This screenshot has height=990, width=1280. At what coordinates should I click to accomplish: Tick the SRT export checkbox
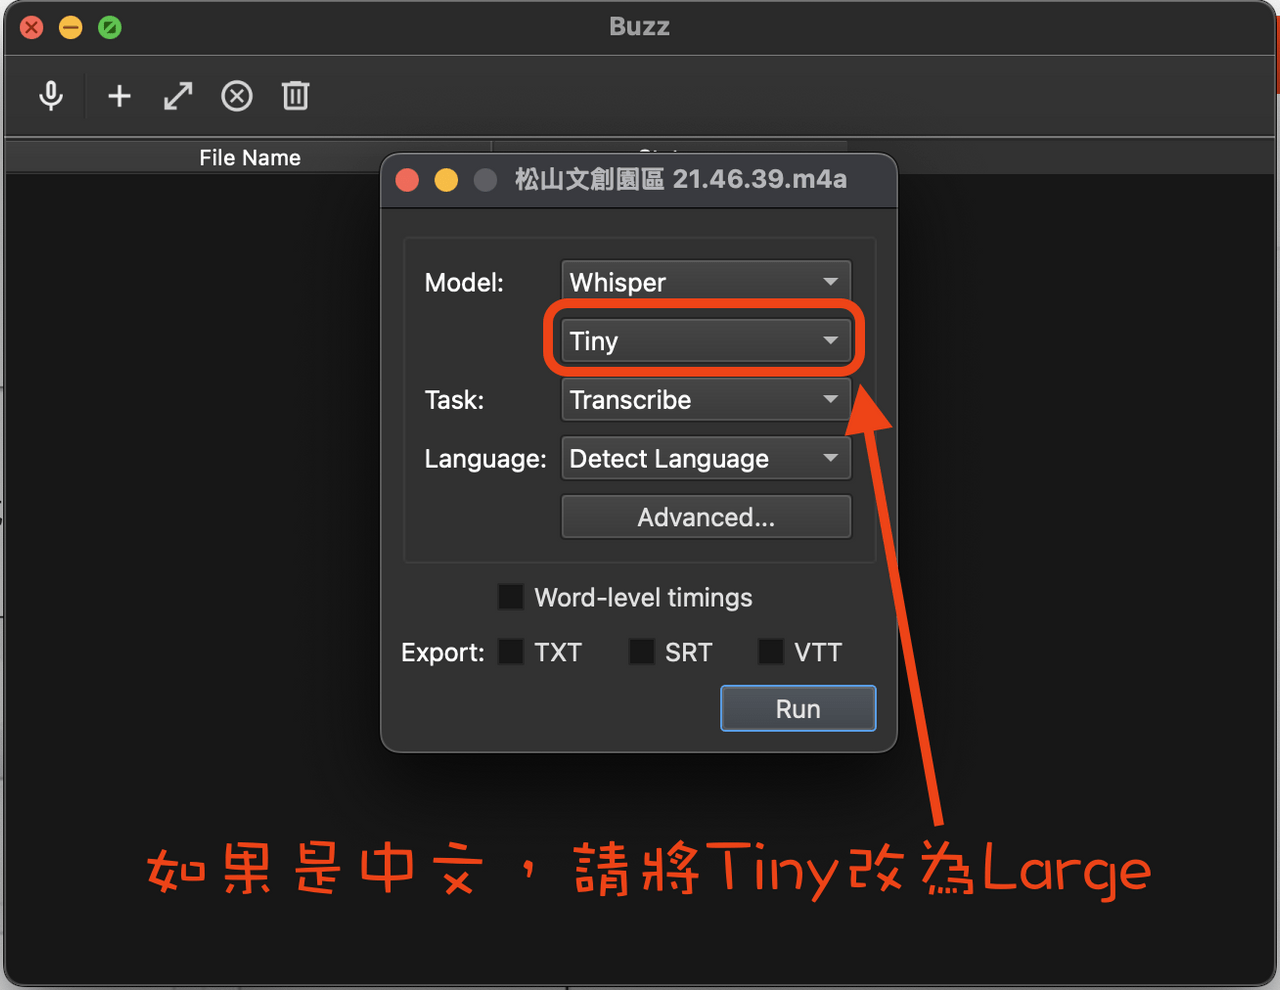tap(641, 652)
